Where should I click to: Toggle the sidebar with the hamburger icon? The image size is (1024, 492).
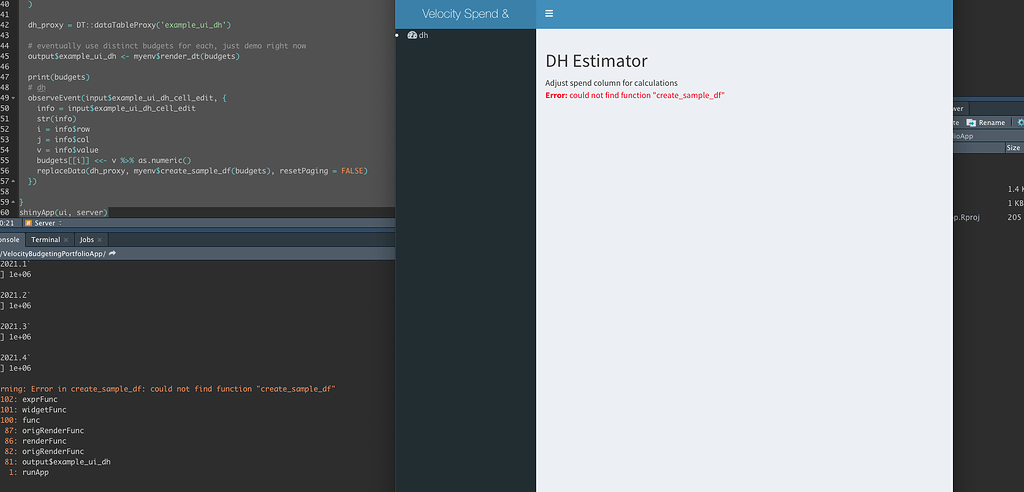point(549,14)
